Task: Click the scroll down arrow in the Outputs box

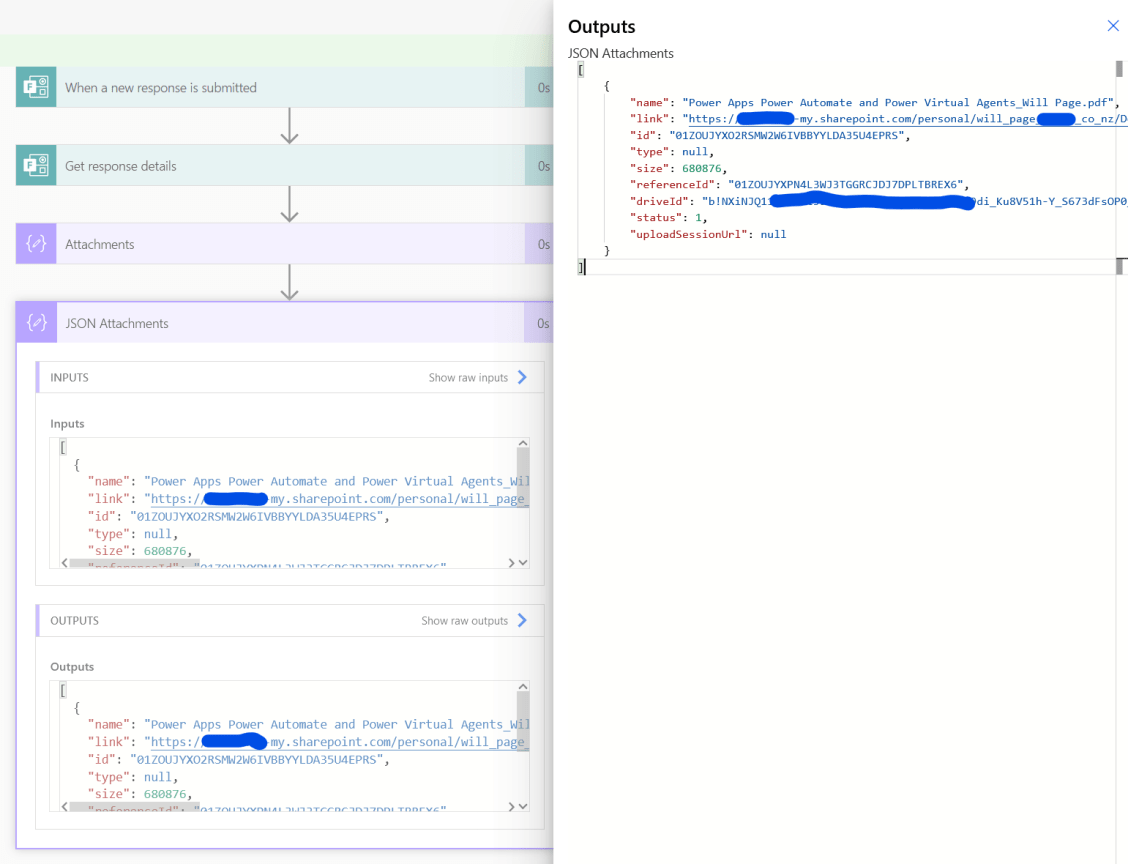Action: tap(522, 806)
